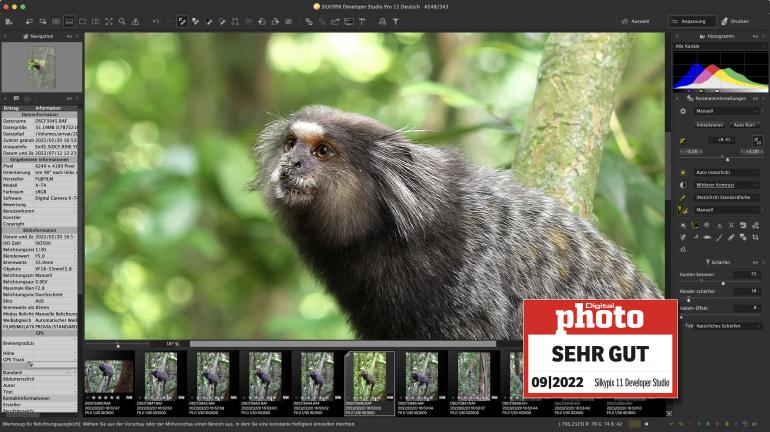770x432 pixels.
Task: Click the horizontal scrollbar above the filmstrip
Action: coord(343,344)
